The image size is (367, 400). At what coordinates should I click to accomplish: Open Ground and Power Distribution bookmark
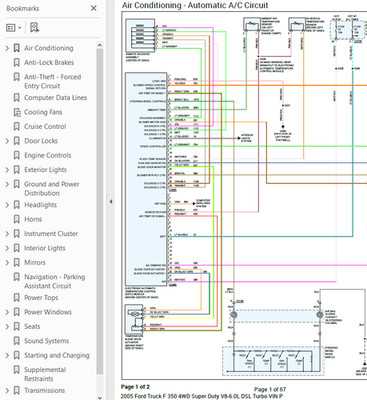(x=52, y=189)
